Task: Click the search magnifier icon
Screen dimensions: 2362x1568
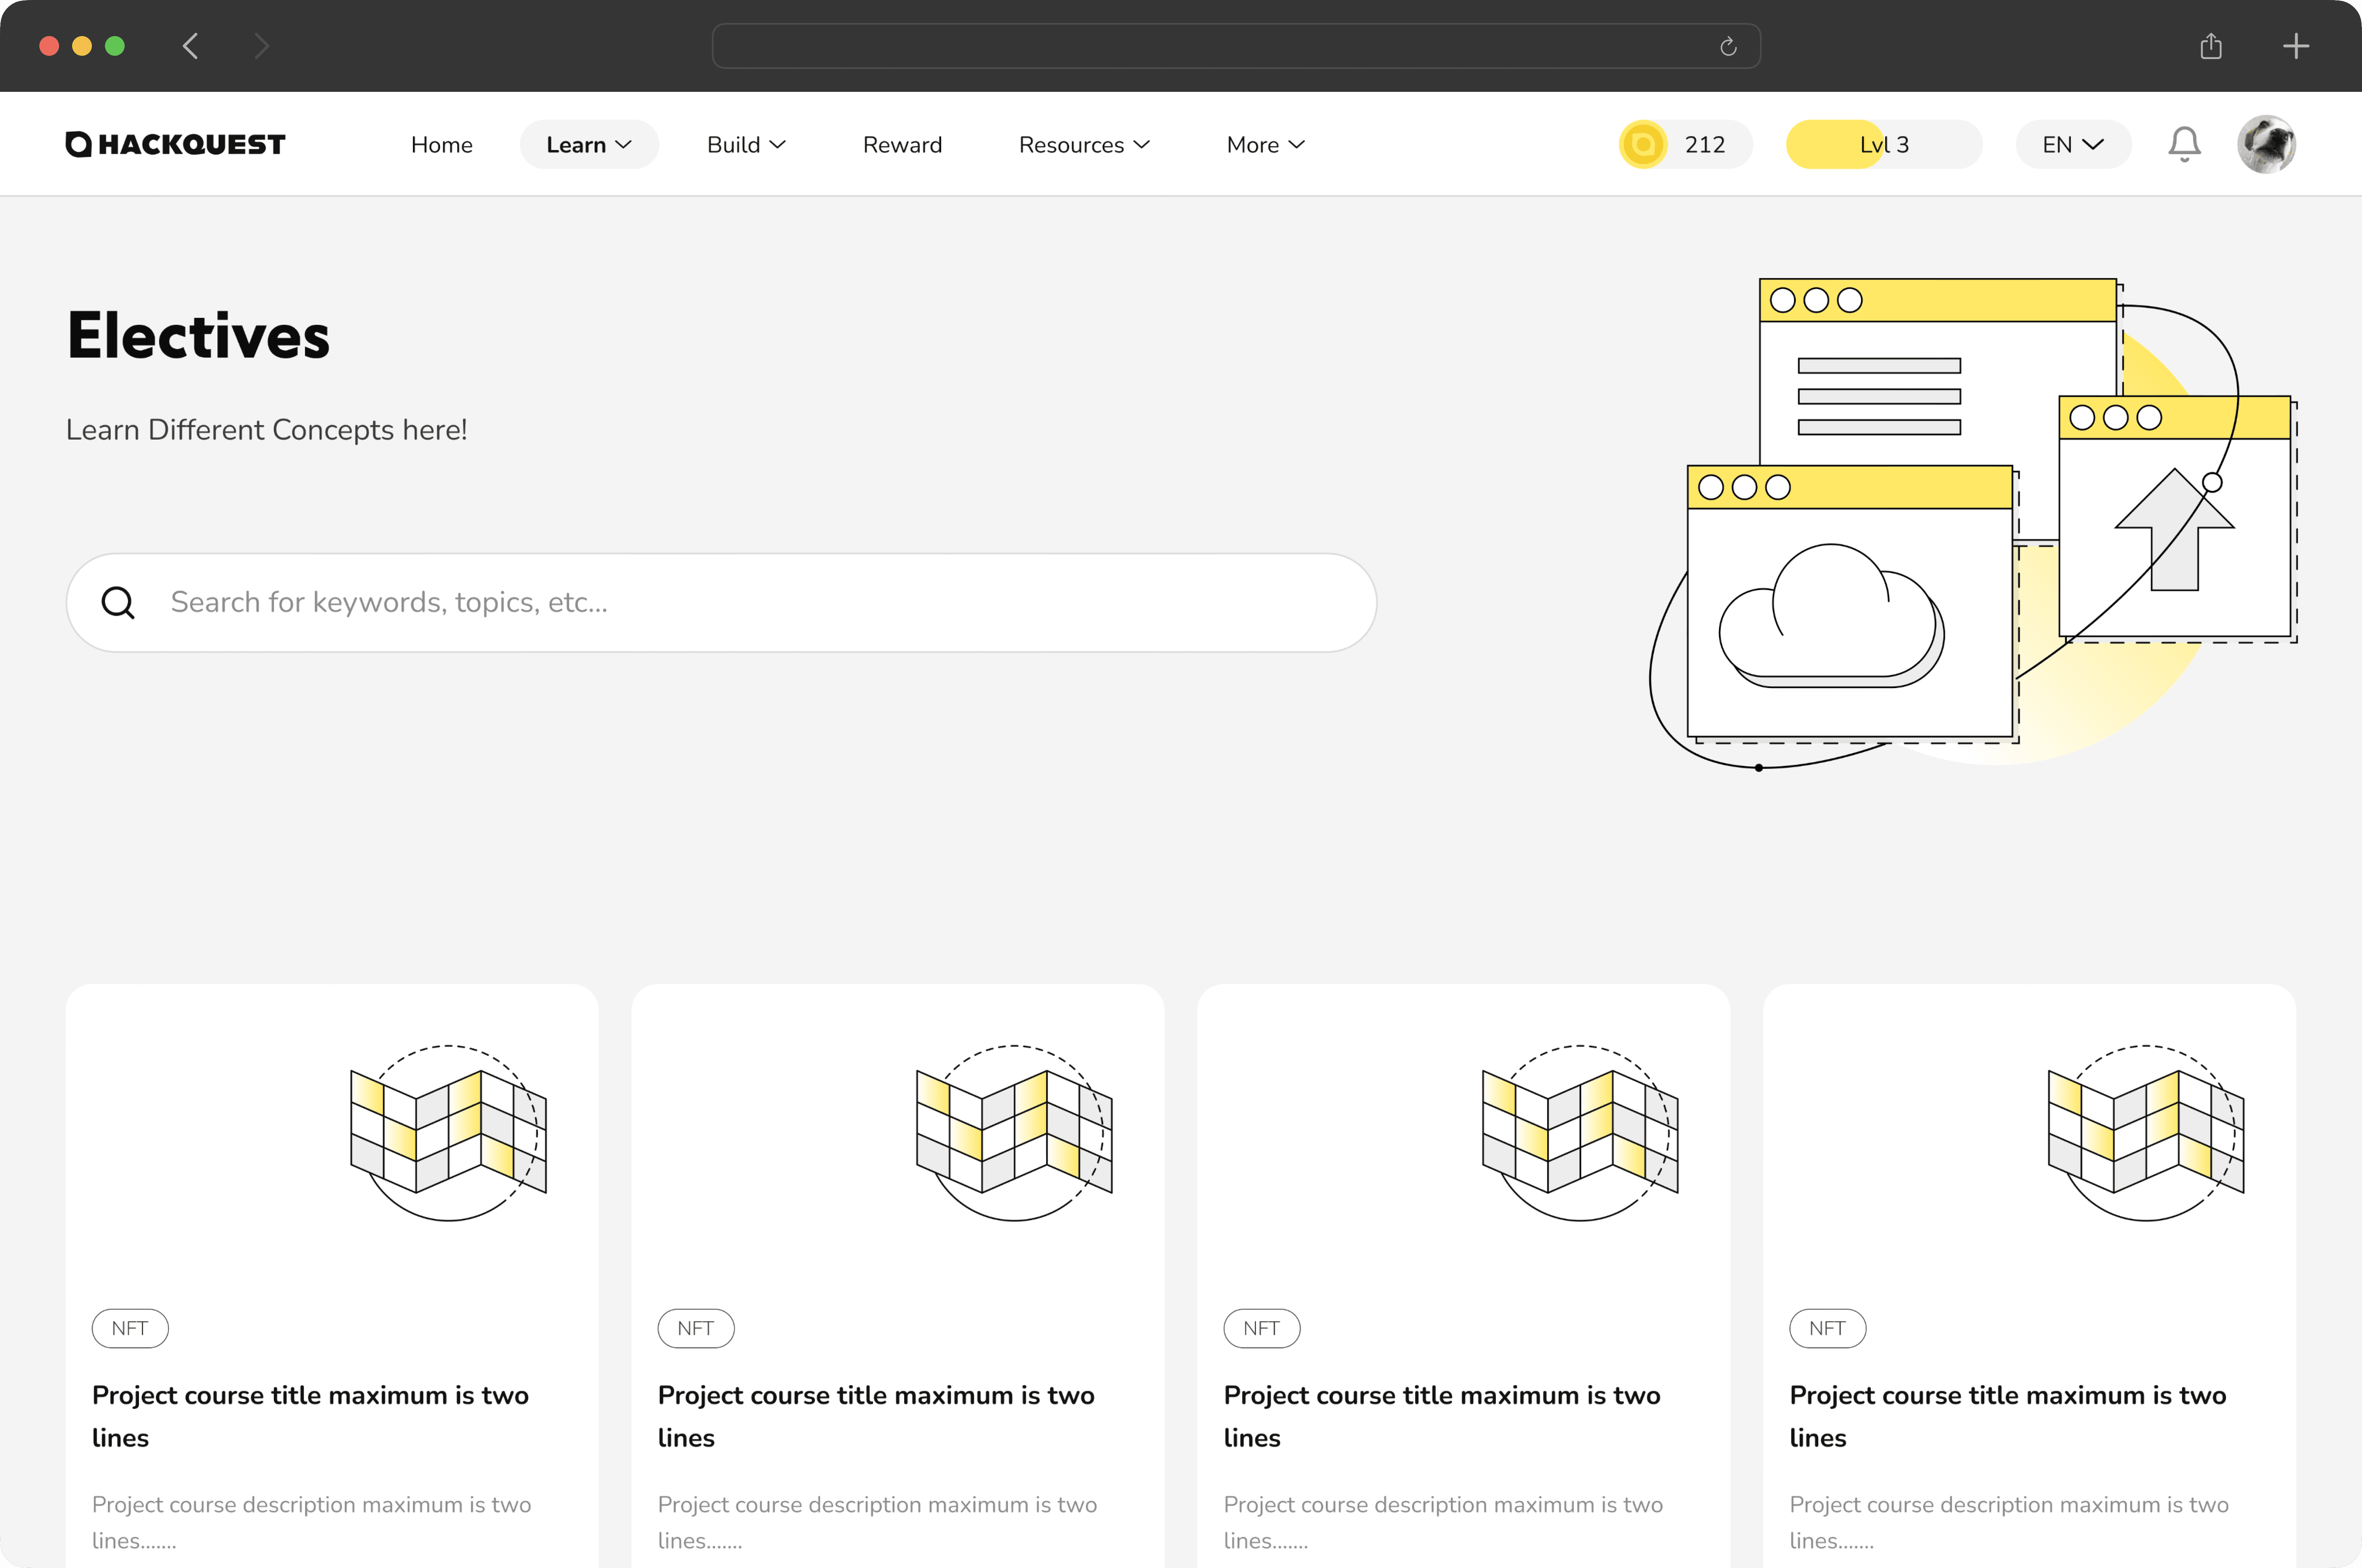Action: [118, 603]
